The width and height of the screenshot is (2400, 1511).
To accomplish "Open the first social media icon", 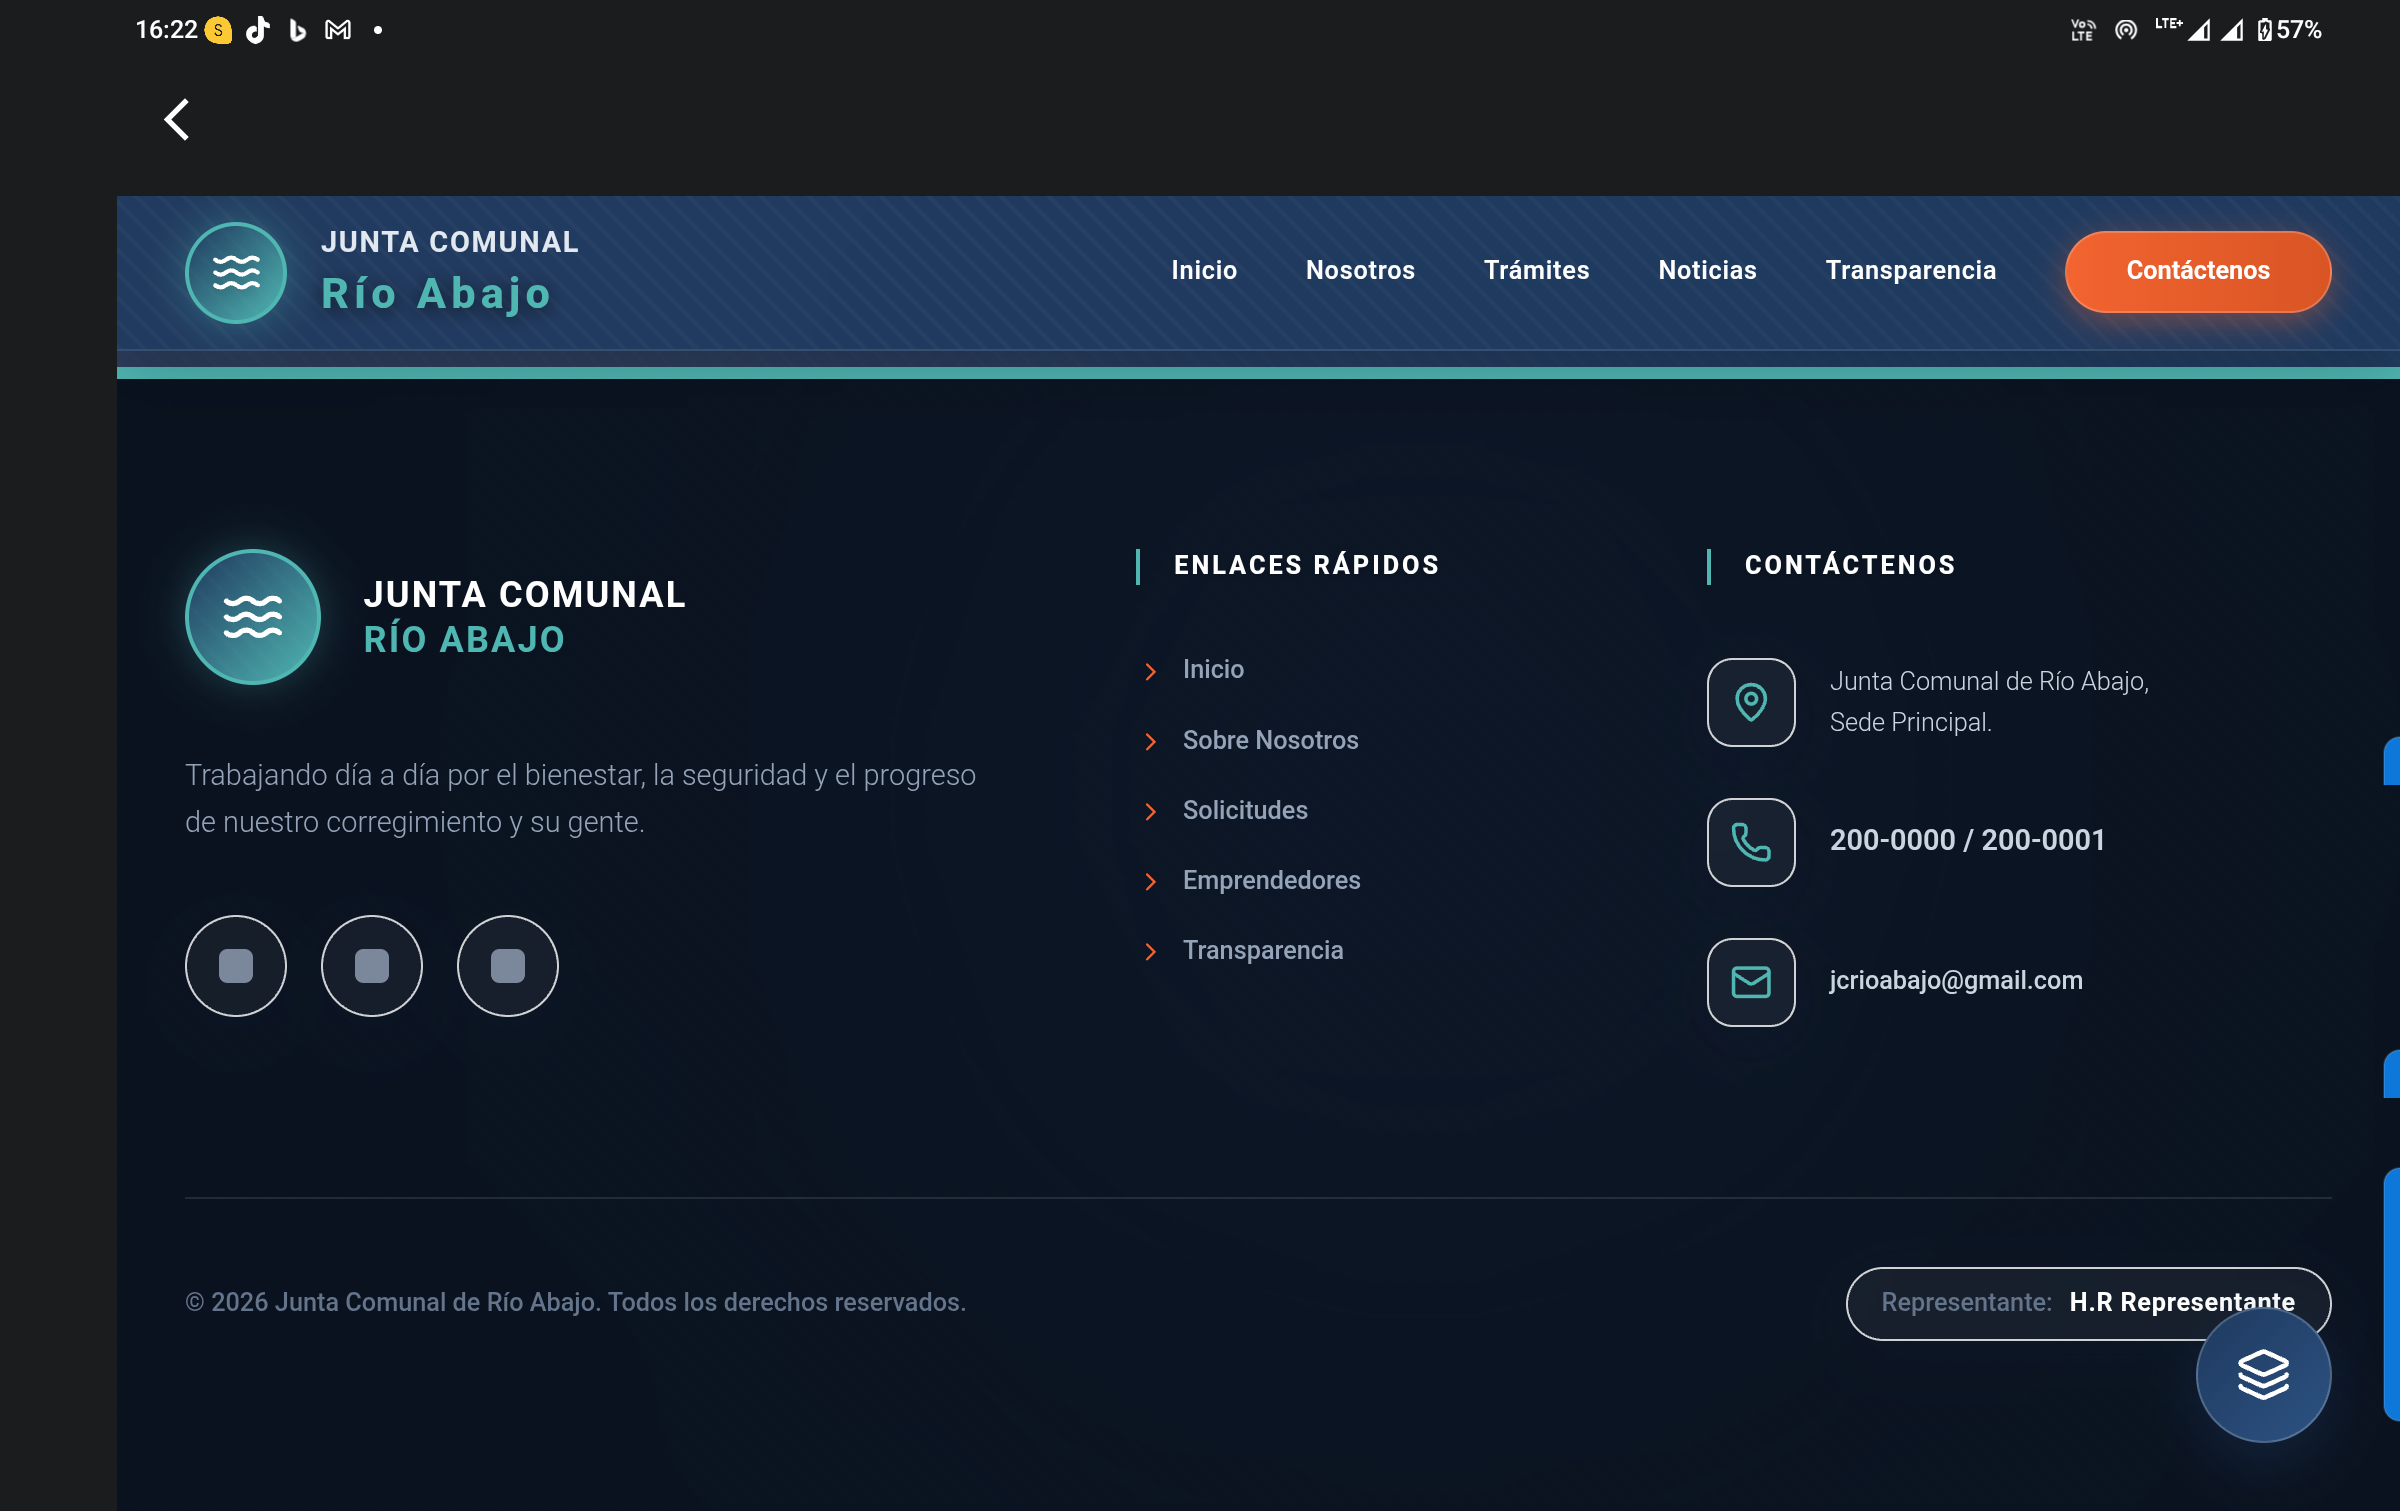I will 236,966.
